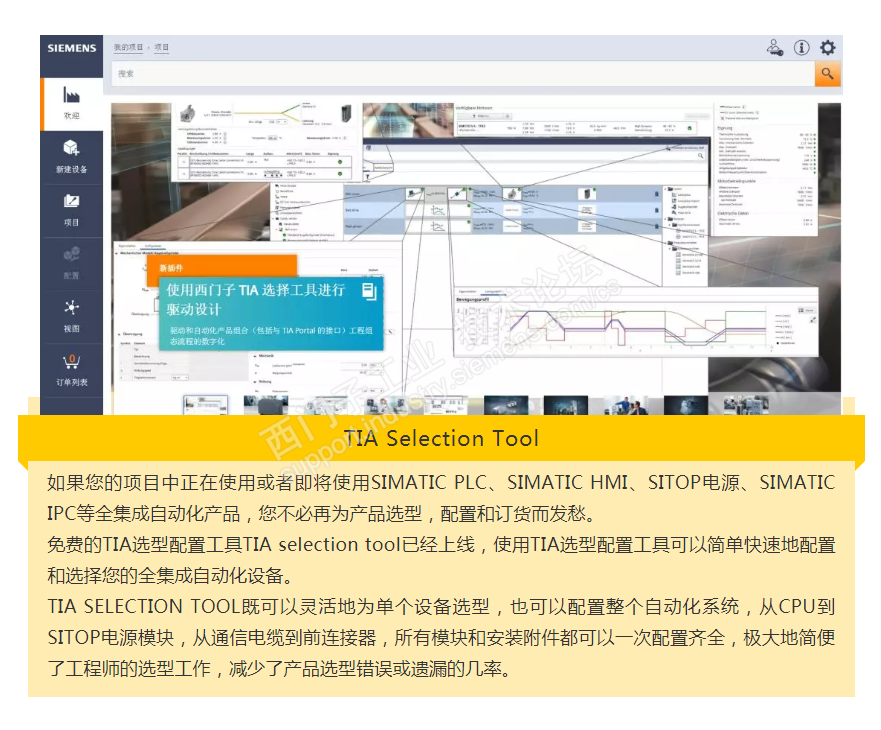Open the user login icon

tap(775, 48)
